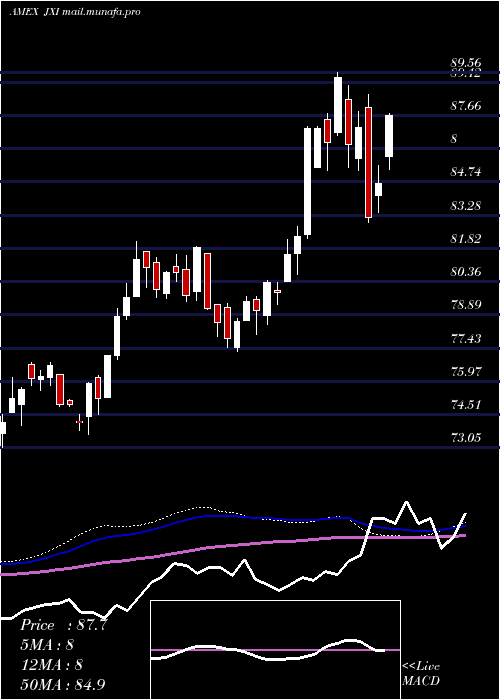The width and height of the screenshot is (500, 700).
Task: Click the last white candlestick on the right
Action: point(389,136)
